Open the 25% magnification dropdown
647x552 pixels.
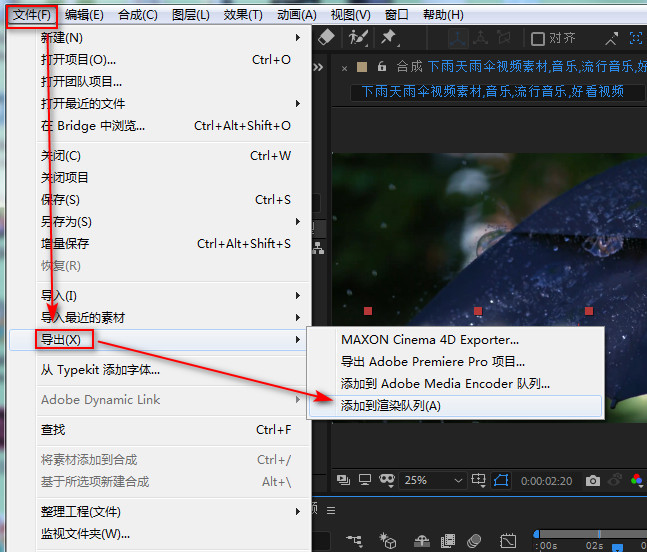pyautogui.click(x=433, y=481)
